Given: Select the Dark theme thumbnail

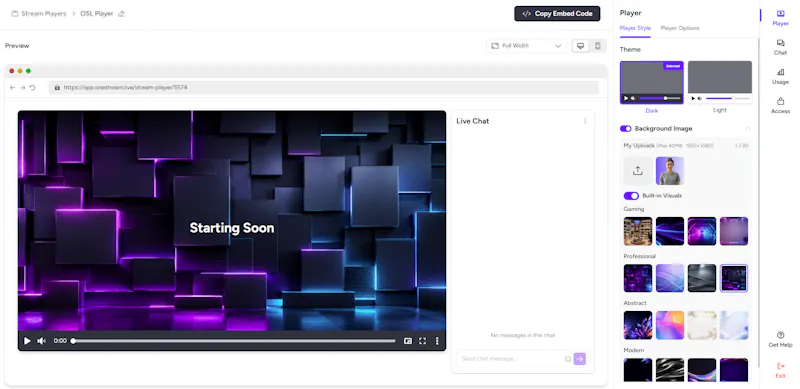Looking at the screenshot, I should pos(652,83).
